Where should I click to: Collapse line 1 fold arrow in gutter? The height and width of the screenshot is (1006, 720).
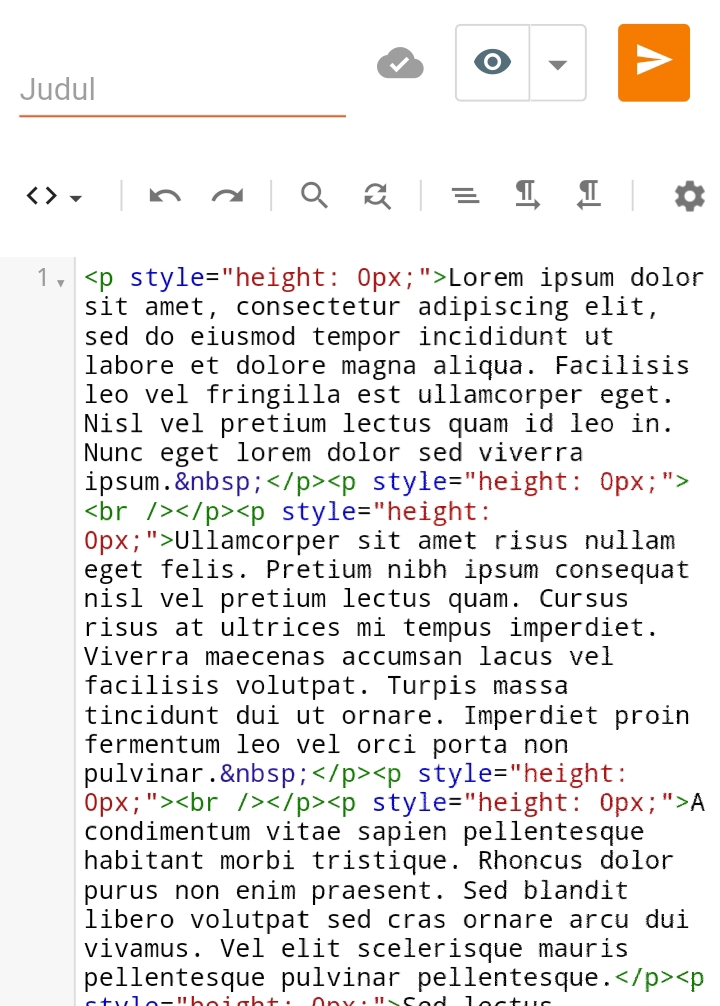60,283
